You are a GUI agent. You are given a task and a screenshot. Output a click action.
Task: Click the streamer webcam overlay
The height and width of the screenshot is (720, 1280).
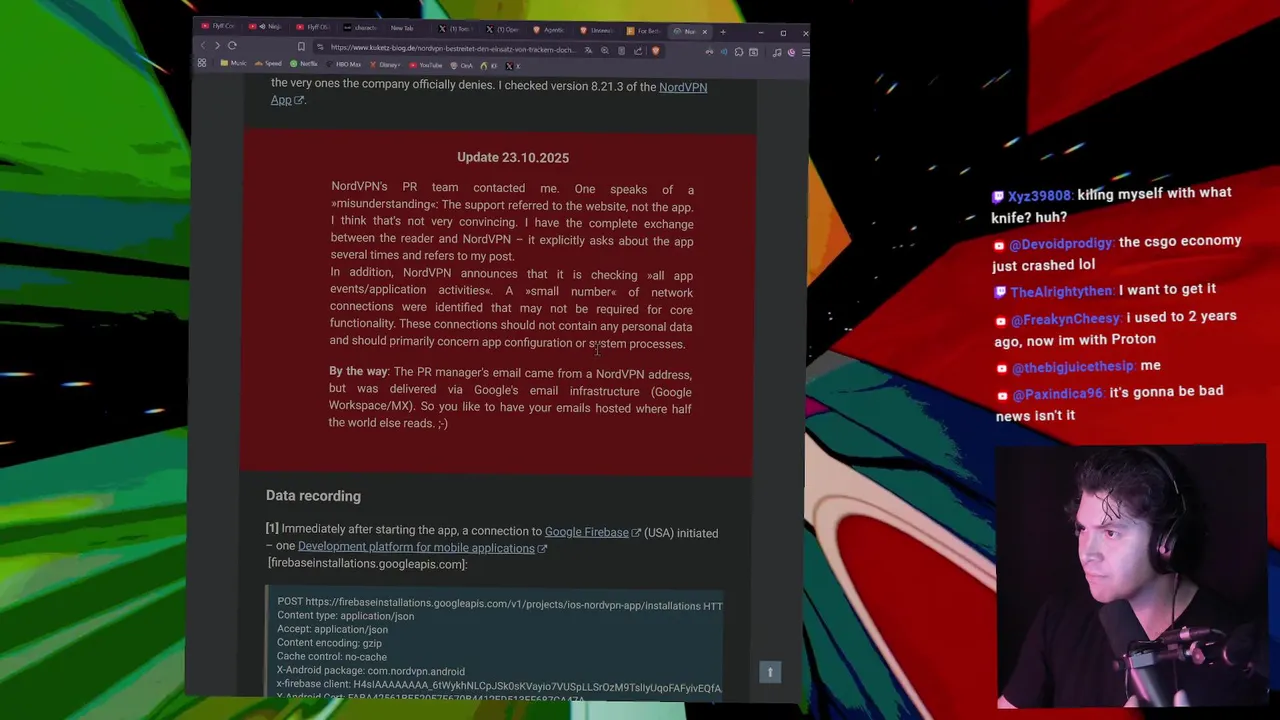(1132, 576)
